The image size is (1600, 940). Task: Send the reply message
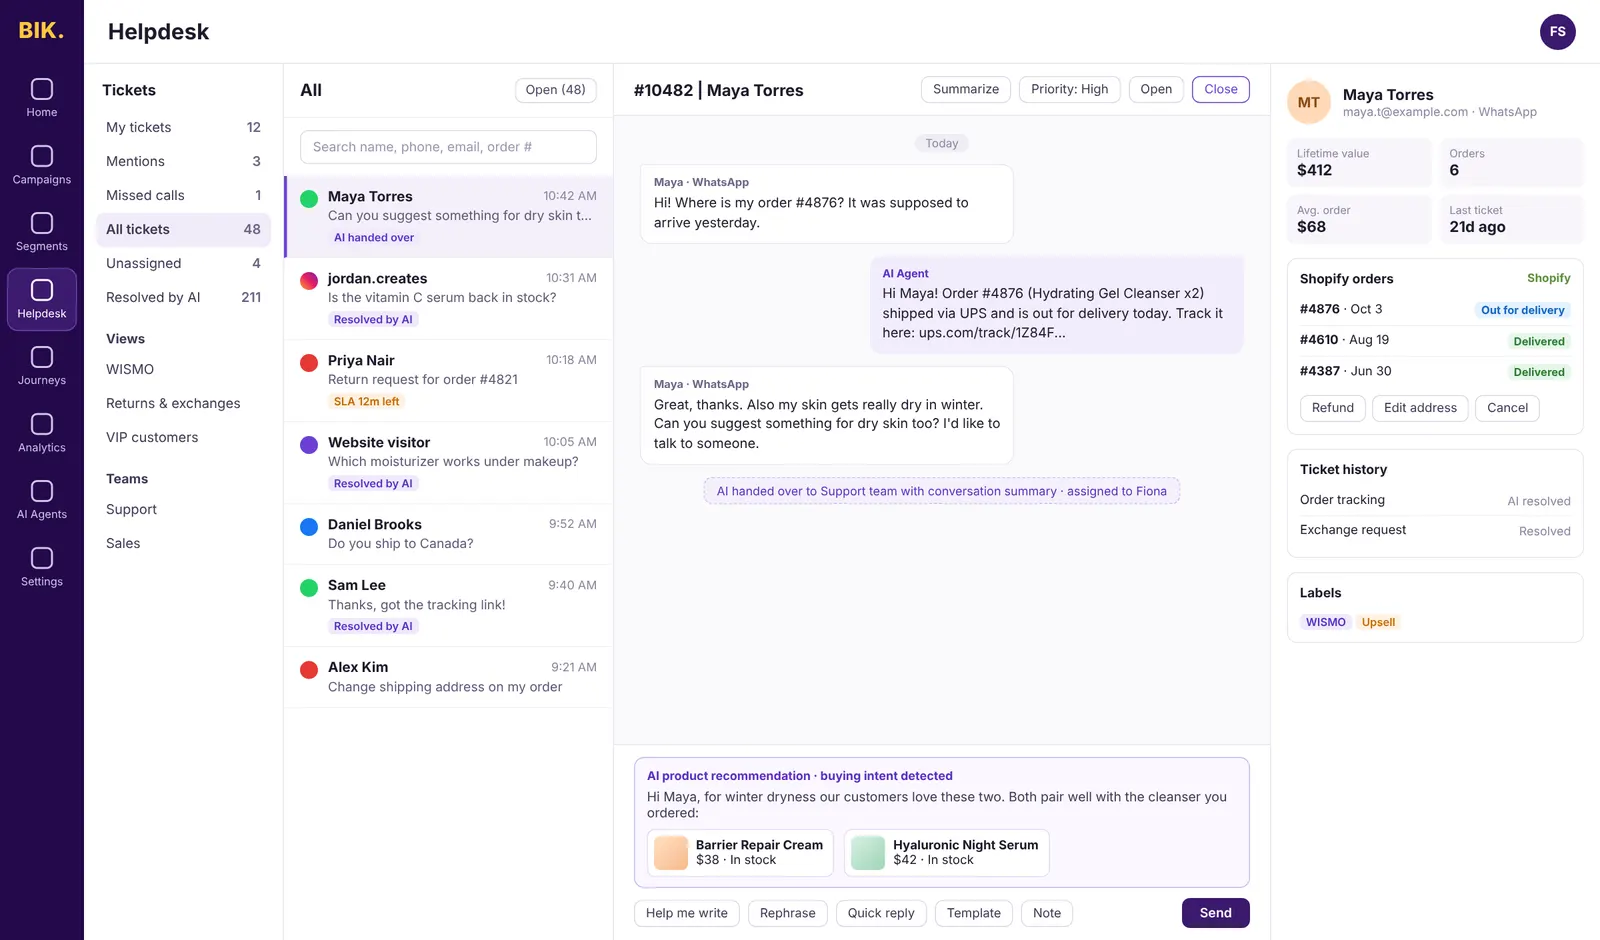pyautogui.click(x=1216, y=913)
